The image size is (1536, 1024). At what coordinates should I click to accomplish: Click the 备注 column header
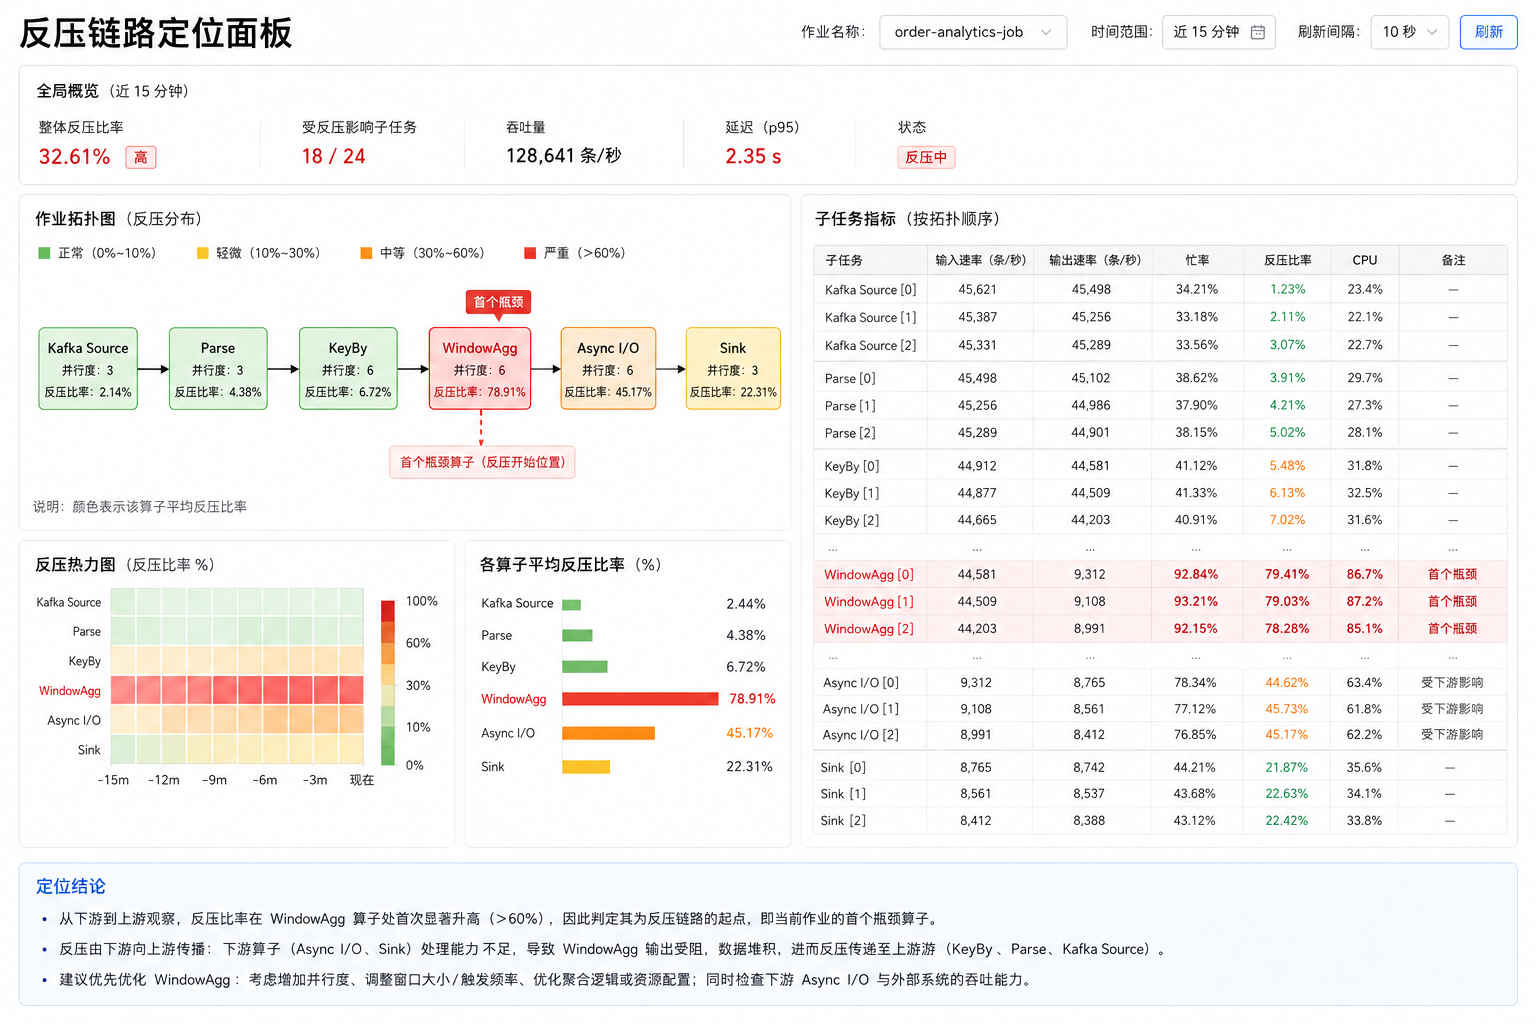point(1453,260)
